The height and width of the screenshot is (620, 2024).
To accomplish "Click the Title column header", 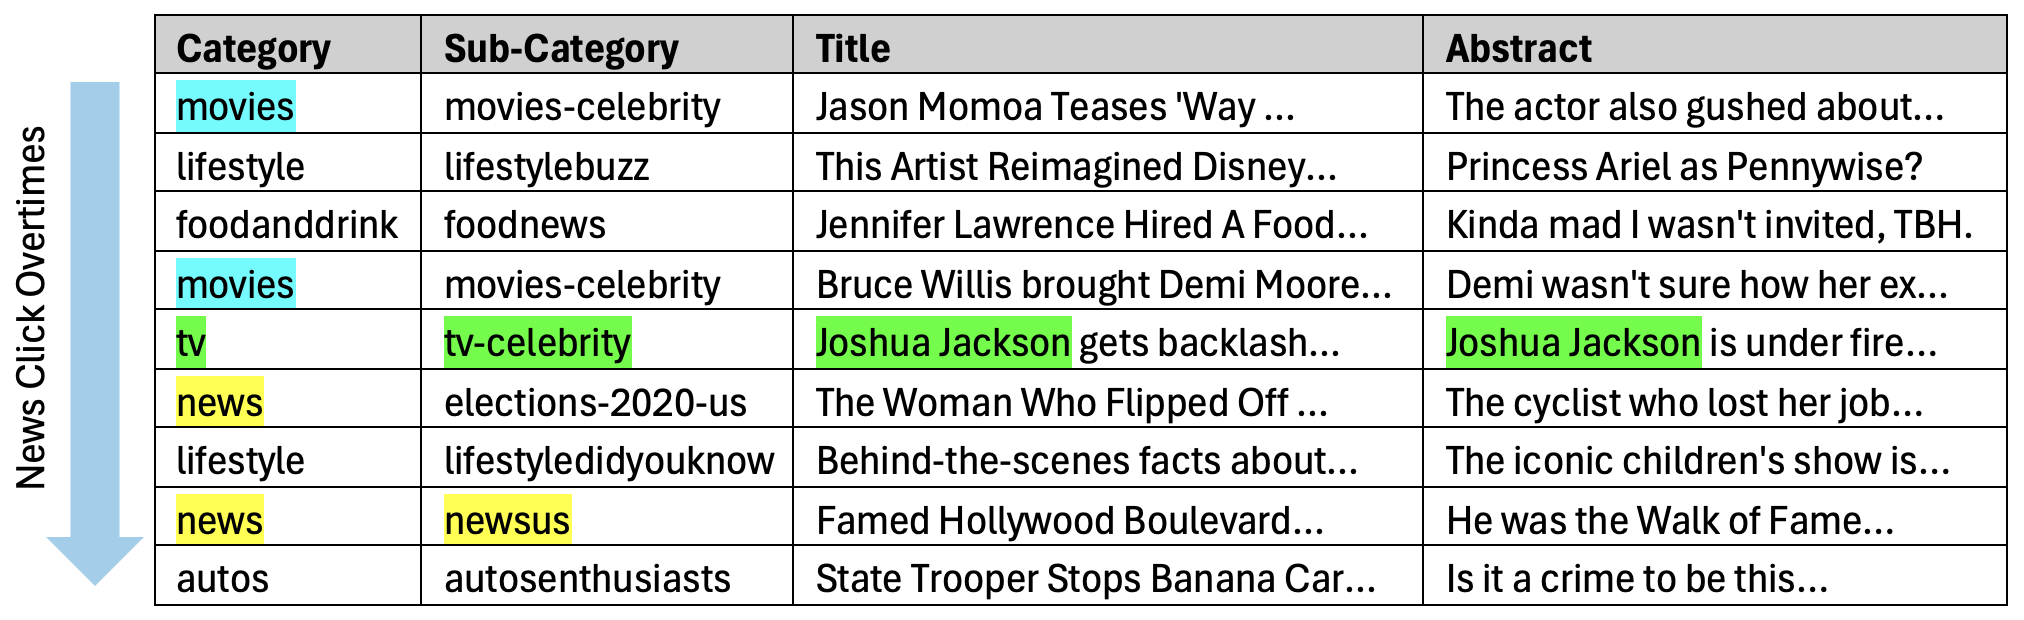I will (x=852, y=48).
